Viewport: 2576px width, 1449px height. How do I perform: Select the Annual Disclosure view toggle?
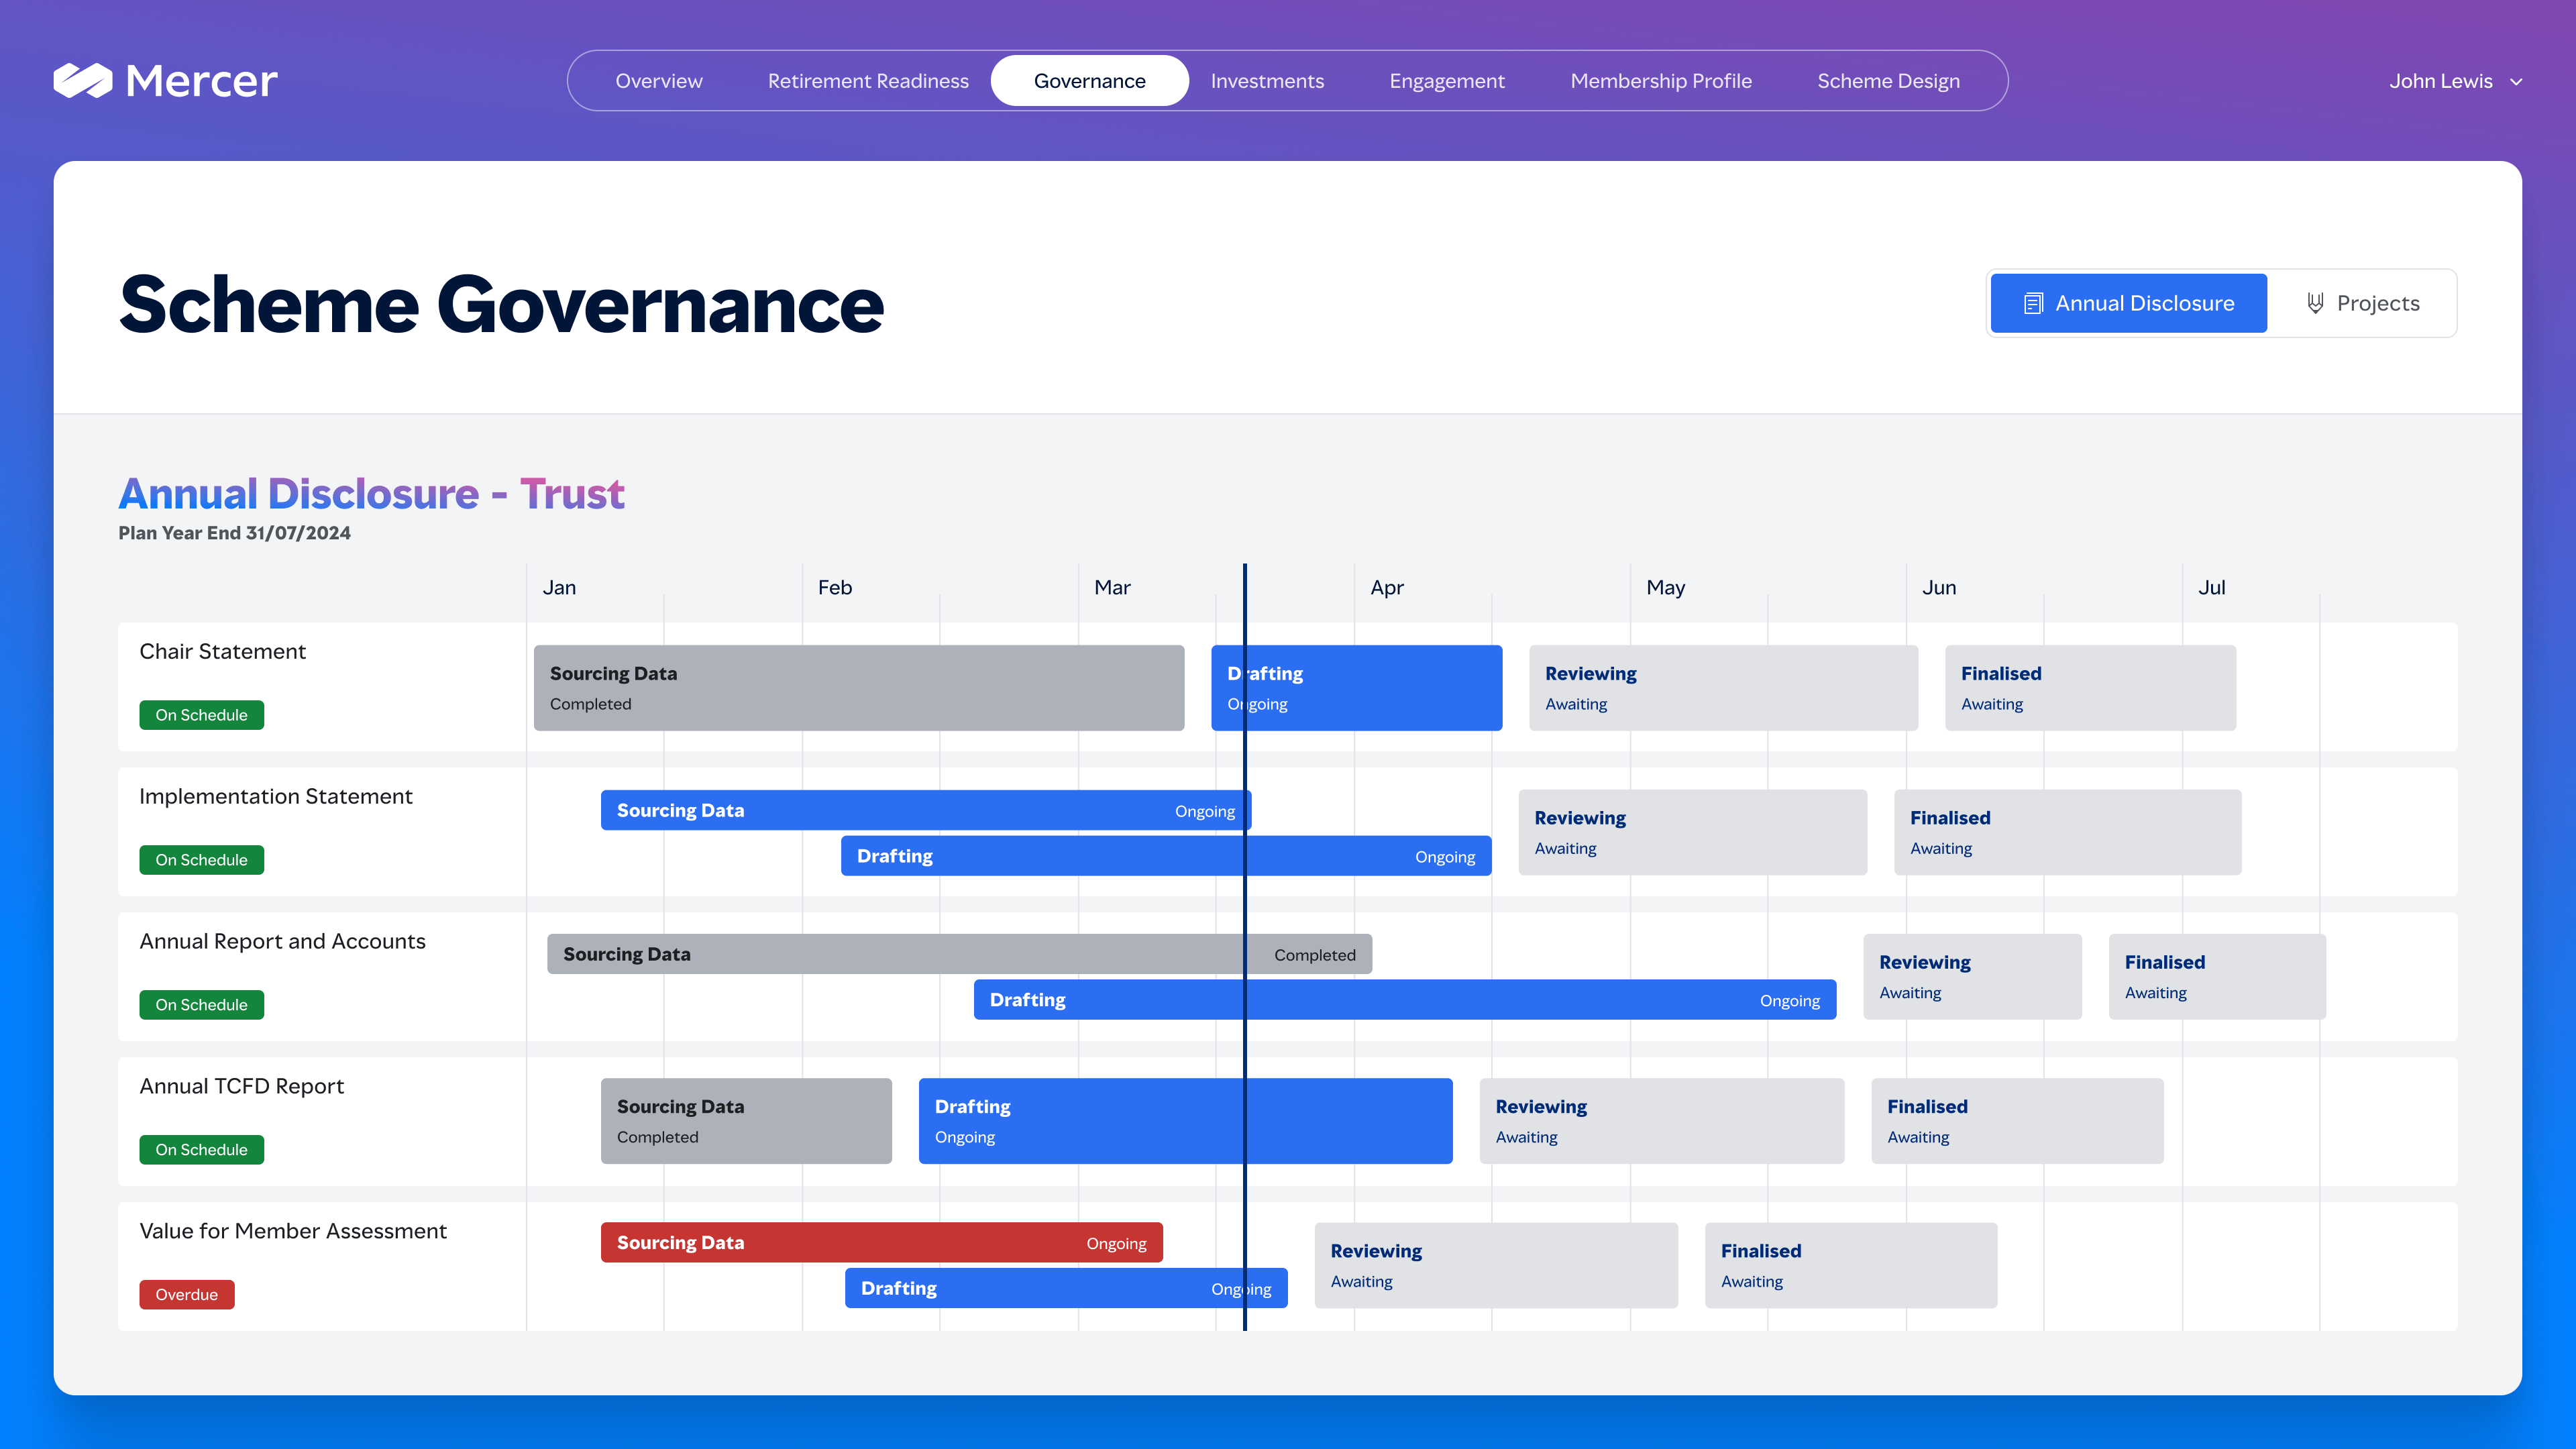click(x=2128, y=304)
